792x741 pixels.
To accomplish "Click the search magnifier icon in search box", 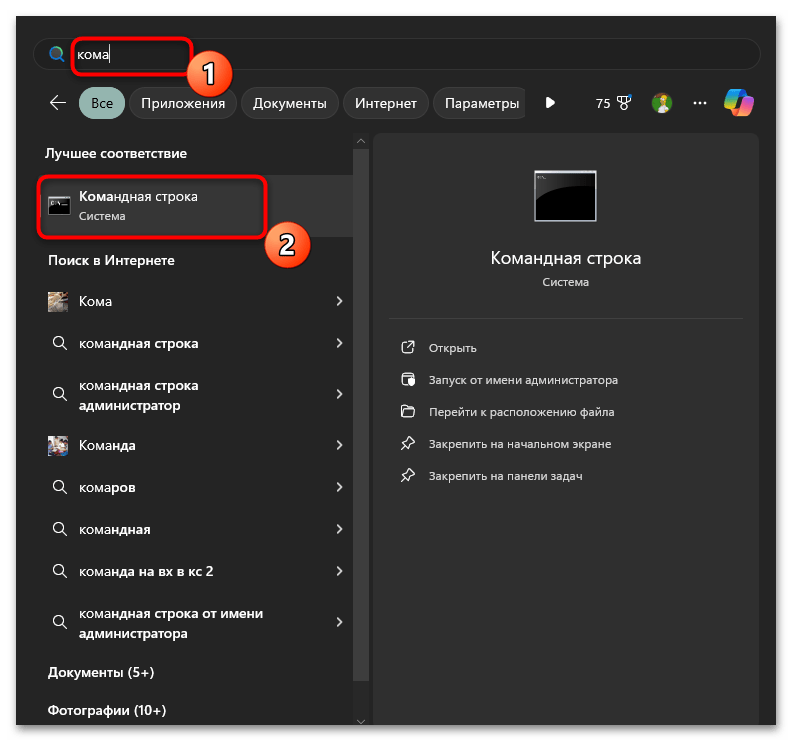I will click(57, 54).
